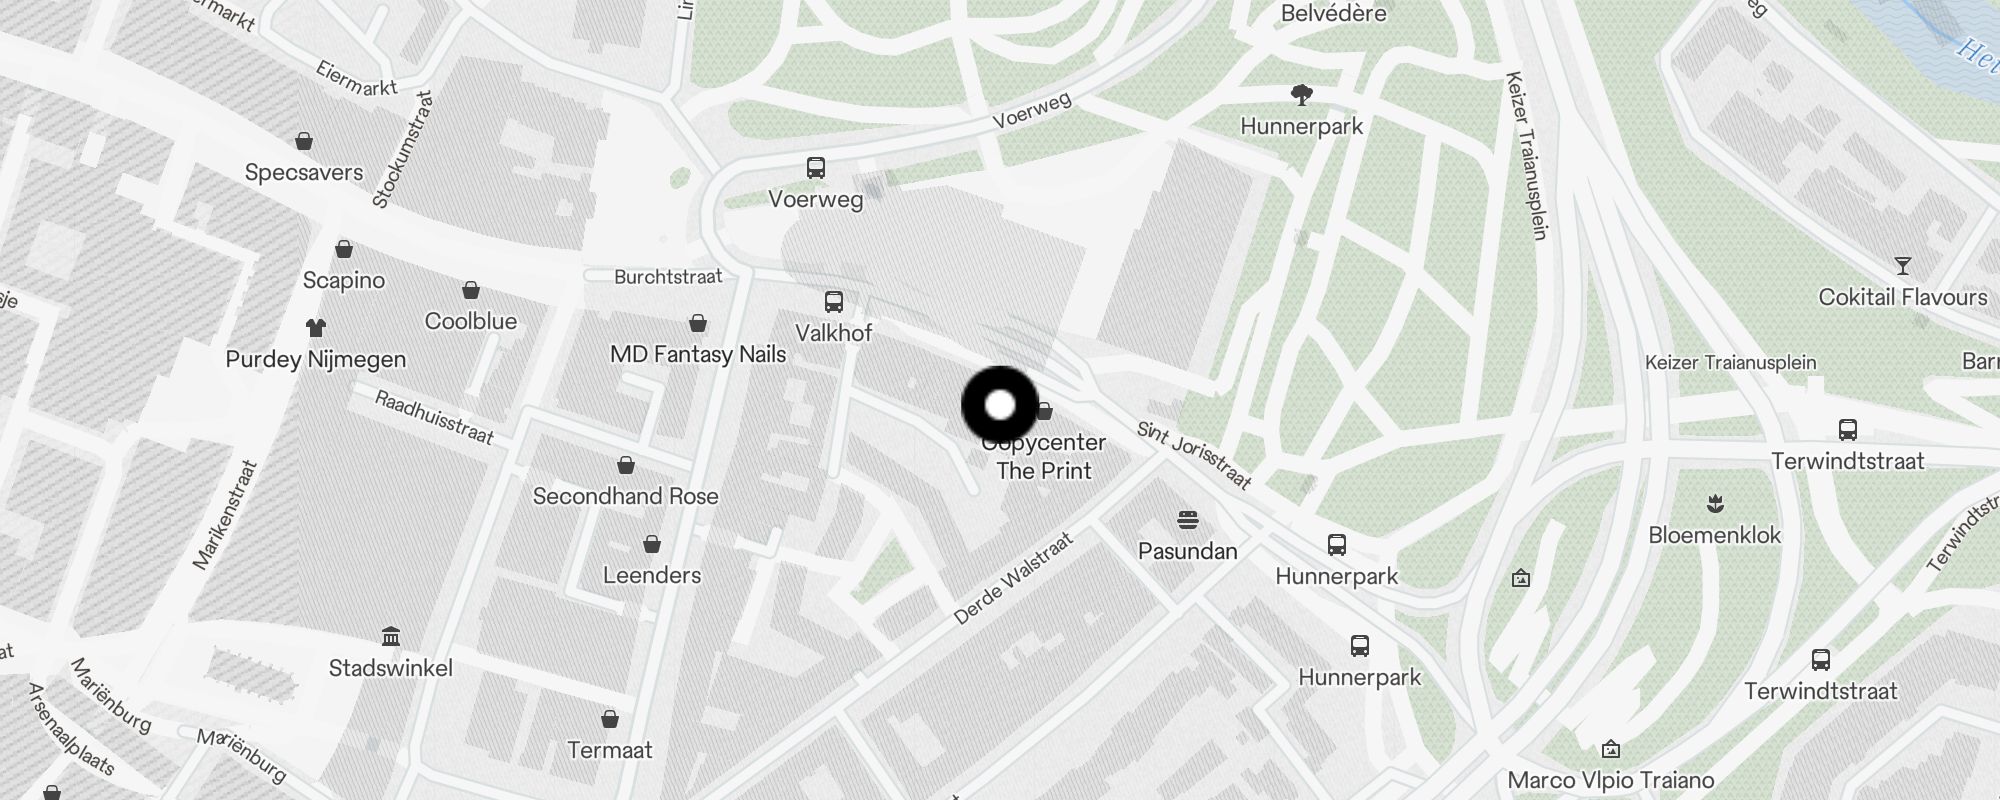This screenshot has width=2000, height=800.
Task: Select the Purdey Nijmegen clothing icon
Action: pyautogui.click(x=316, y=327)
